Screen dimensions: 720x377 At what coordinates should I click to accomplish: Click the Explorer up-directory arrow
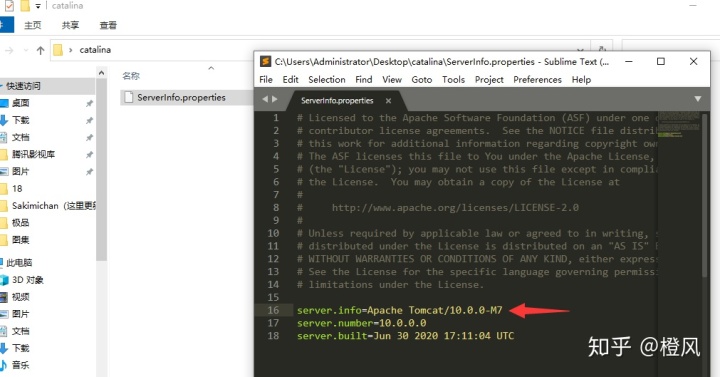[x=40, y=50]
